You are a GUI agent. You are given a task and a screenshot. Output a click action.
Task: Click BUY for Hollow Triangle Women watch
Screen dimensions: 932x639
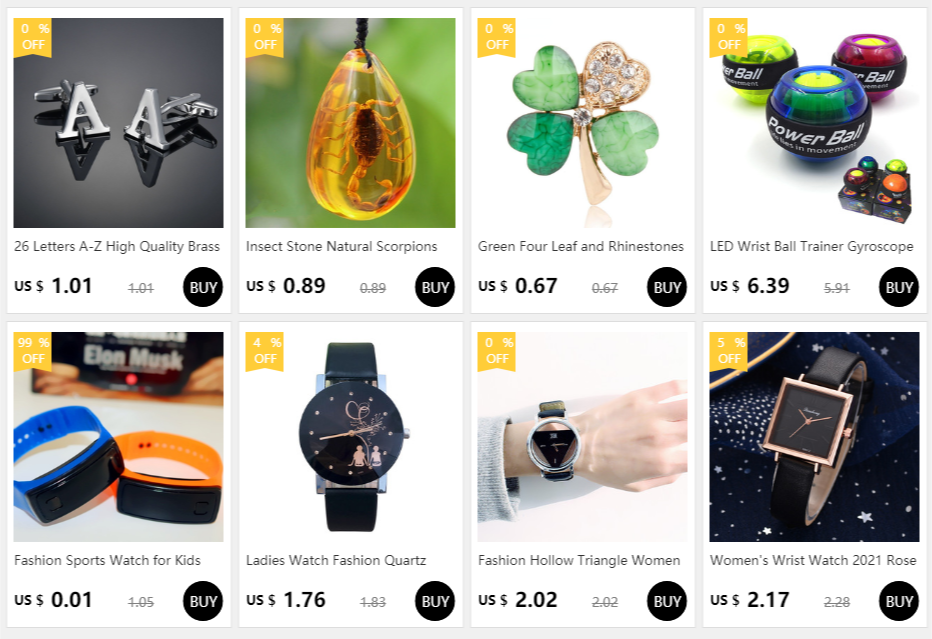(666, 601)
